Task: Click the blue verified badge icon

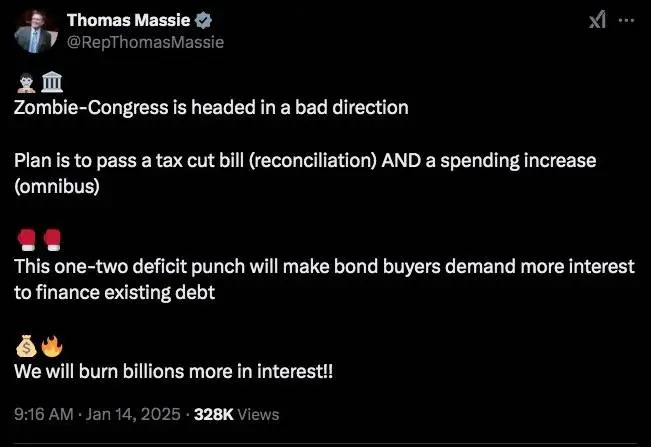Action: pos(202,21)
